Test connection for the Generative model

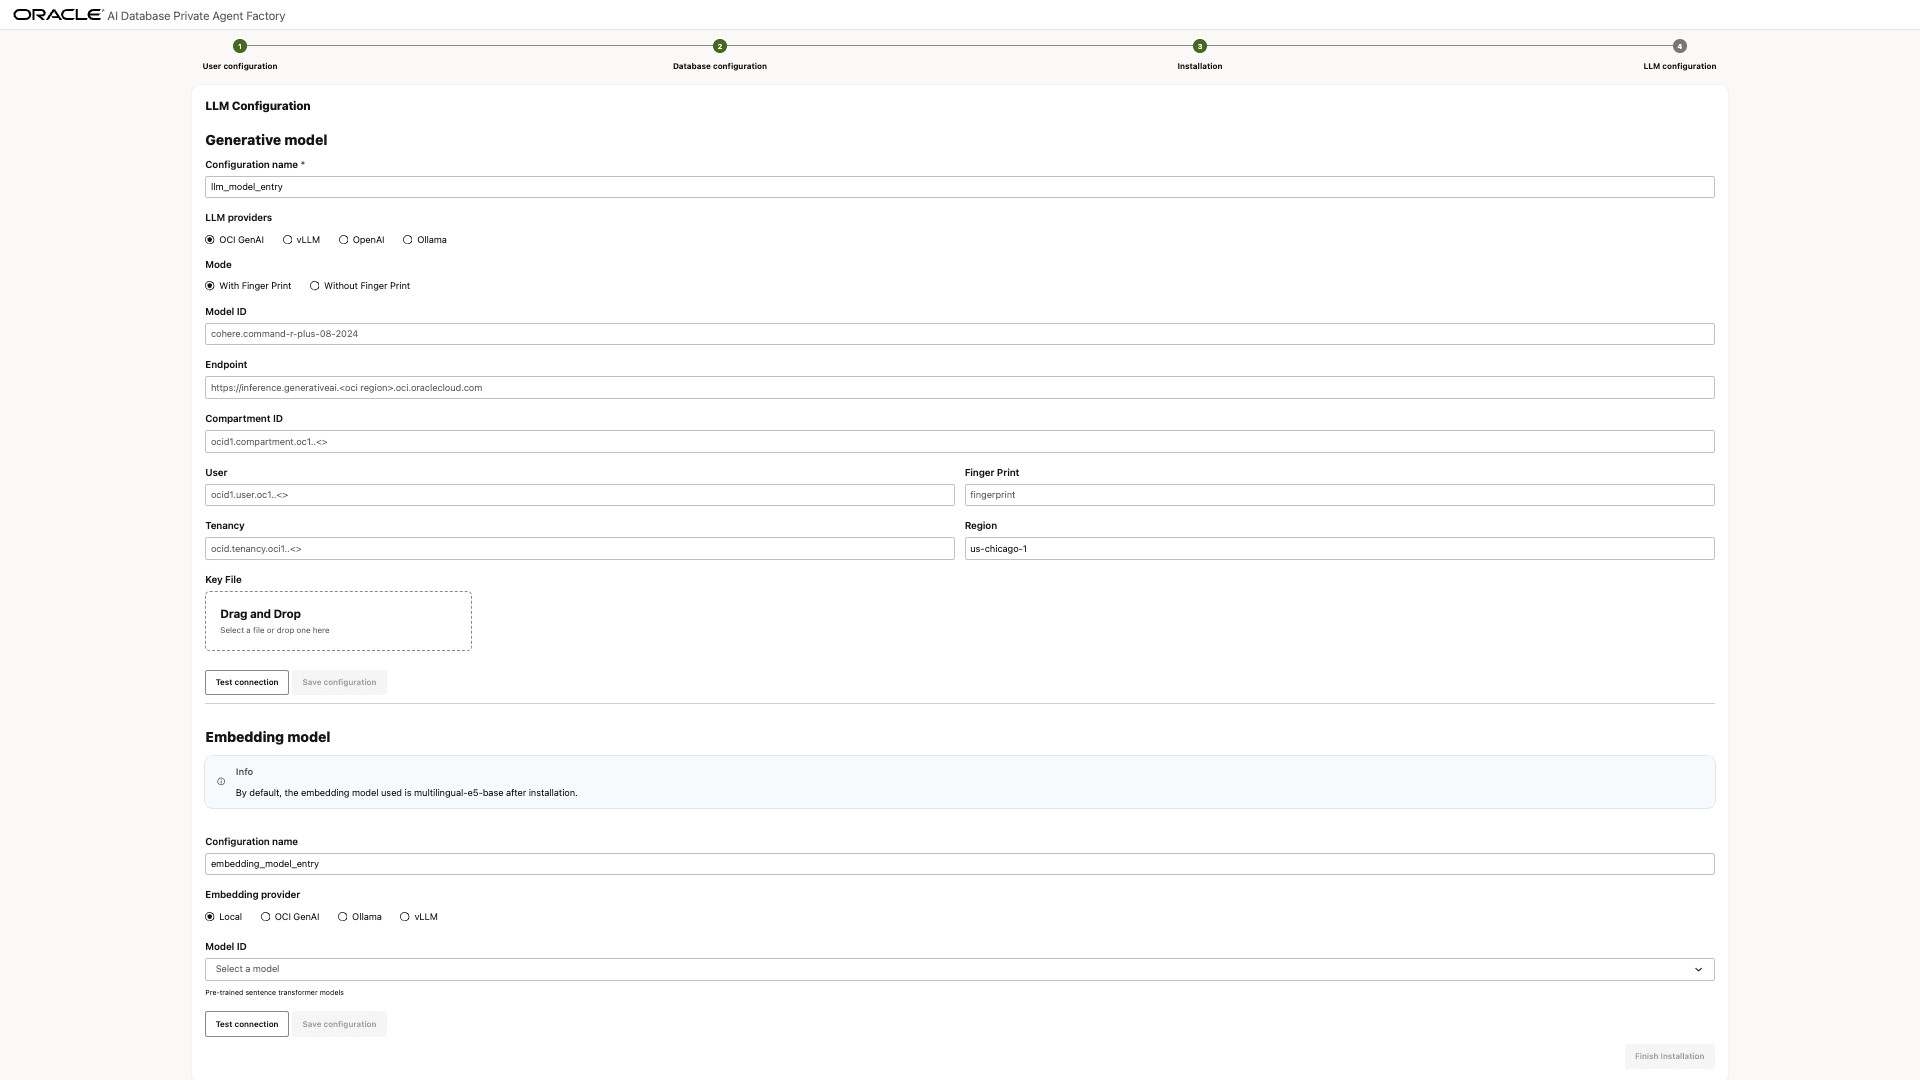[247, 683]
